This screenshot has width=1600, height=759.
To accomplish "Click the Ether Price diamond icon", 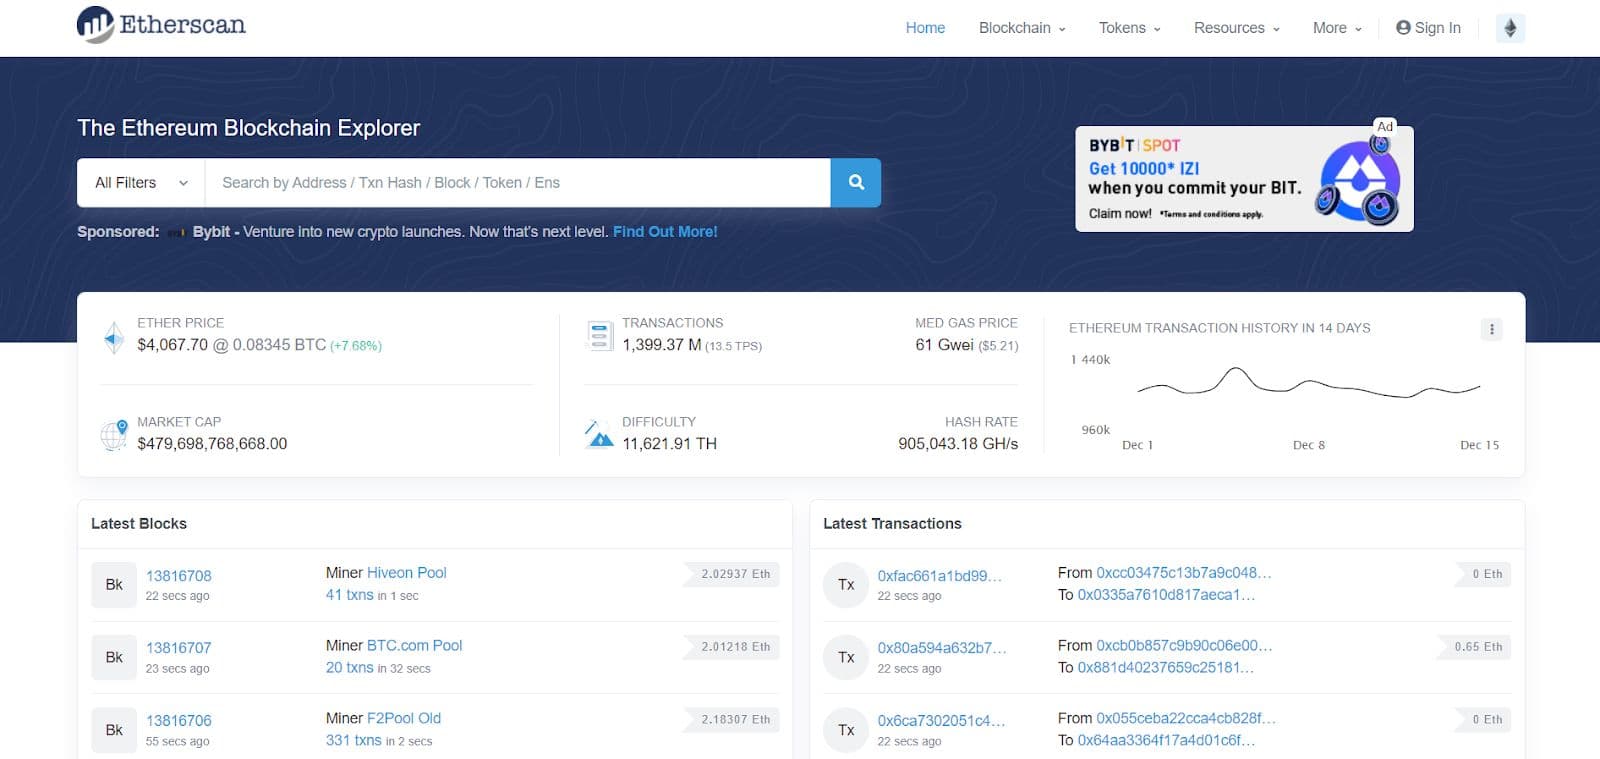I will (114, 337).
